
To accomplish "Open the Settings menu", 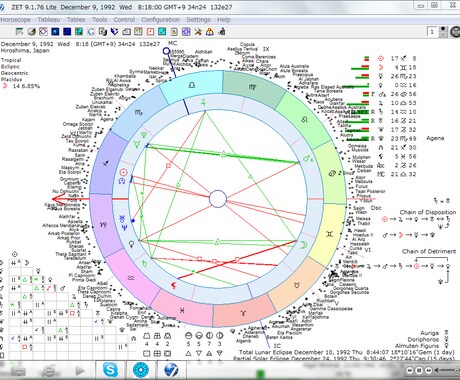I will [x=198, y=20].
